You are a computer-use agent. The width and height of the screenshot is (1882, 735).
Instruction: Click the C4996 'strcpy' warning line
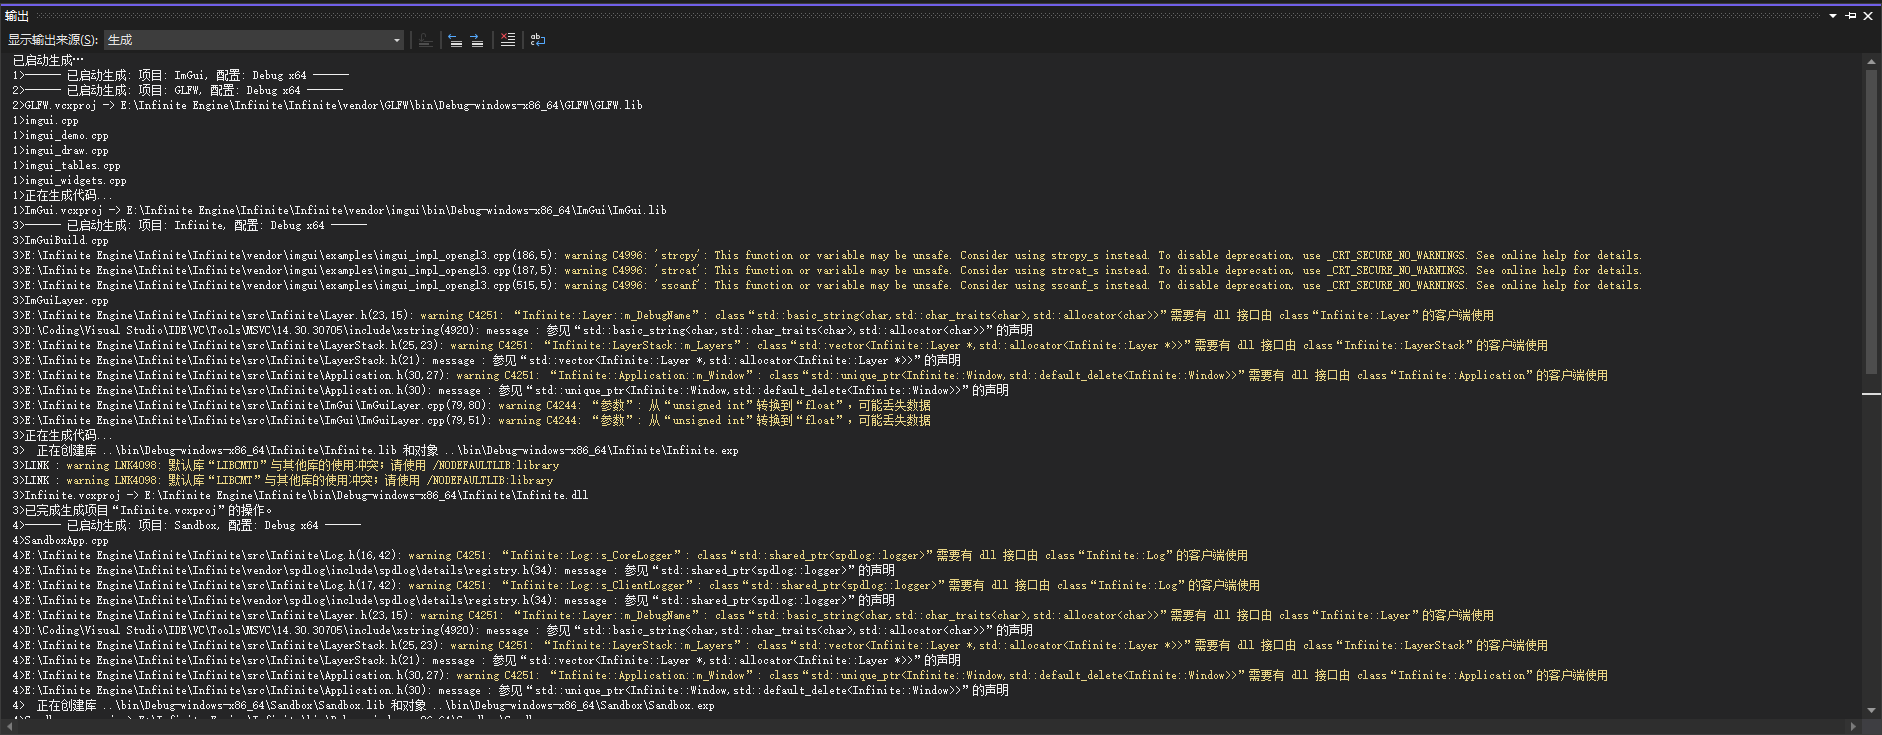[827, 255]
